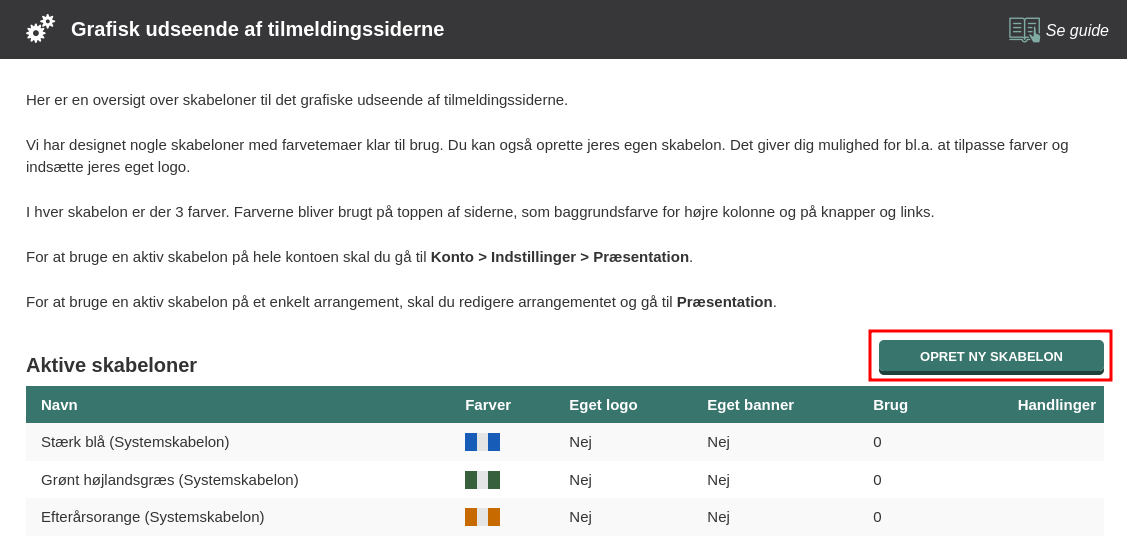The image size is (1127, 540).
Task: Click the Brug column header
Action: pyautogui.click(x=890, y=405)
